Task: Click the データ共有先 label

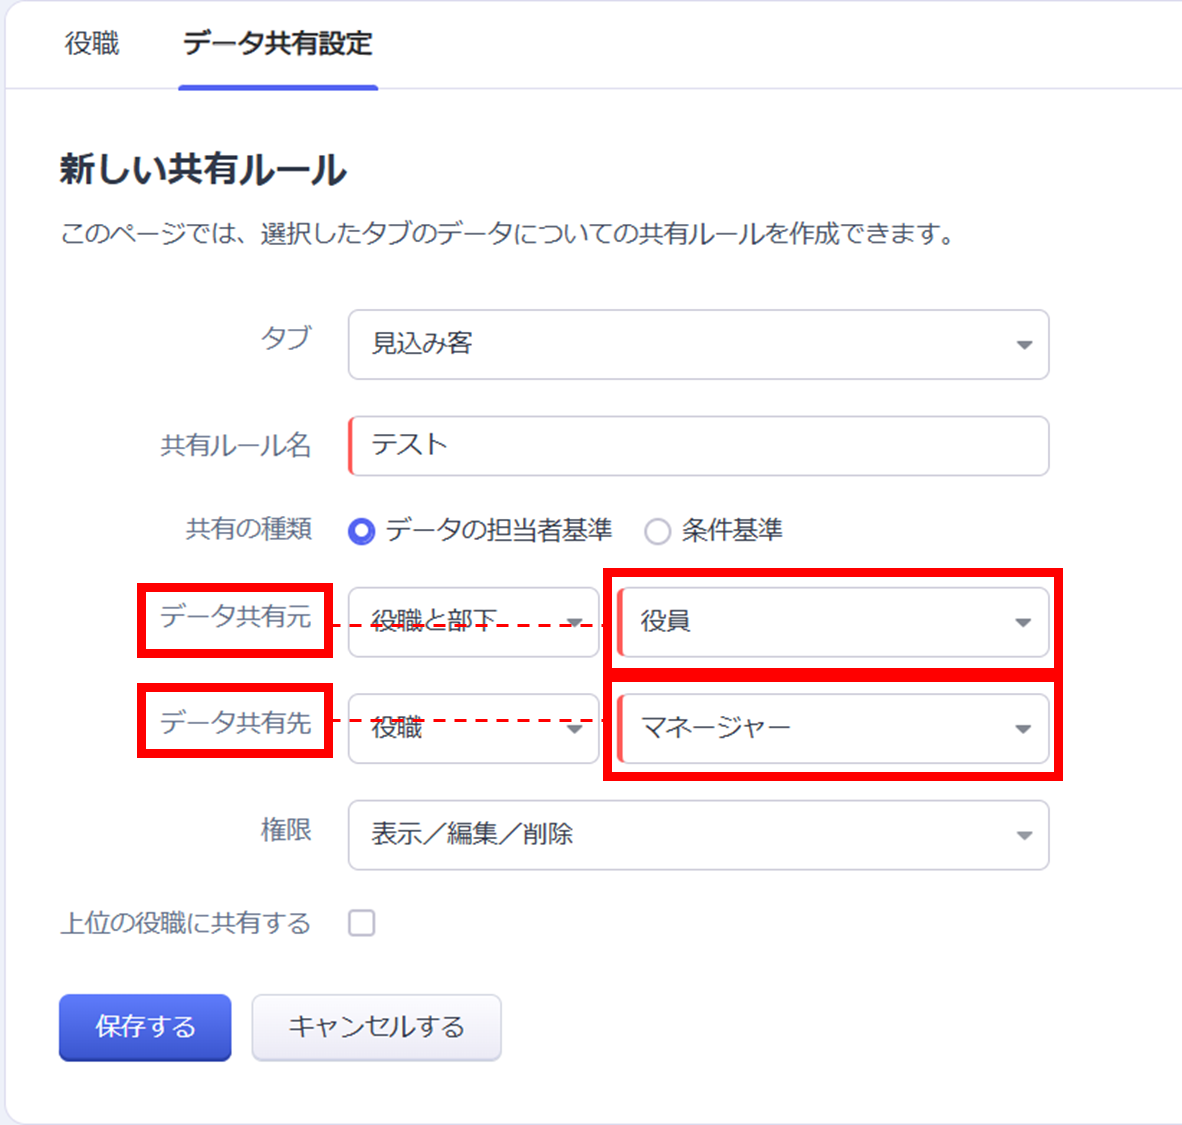Action: coord(236,723)
